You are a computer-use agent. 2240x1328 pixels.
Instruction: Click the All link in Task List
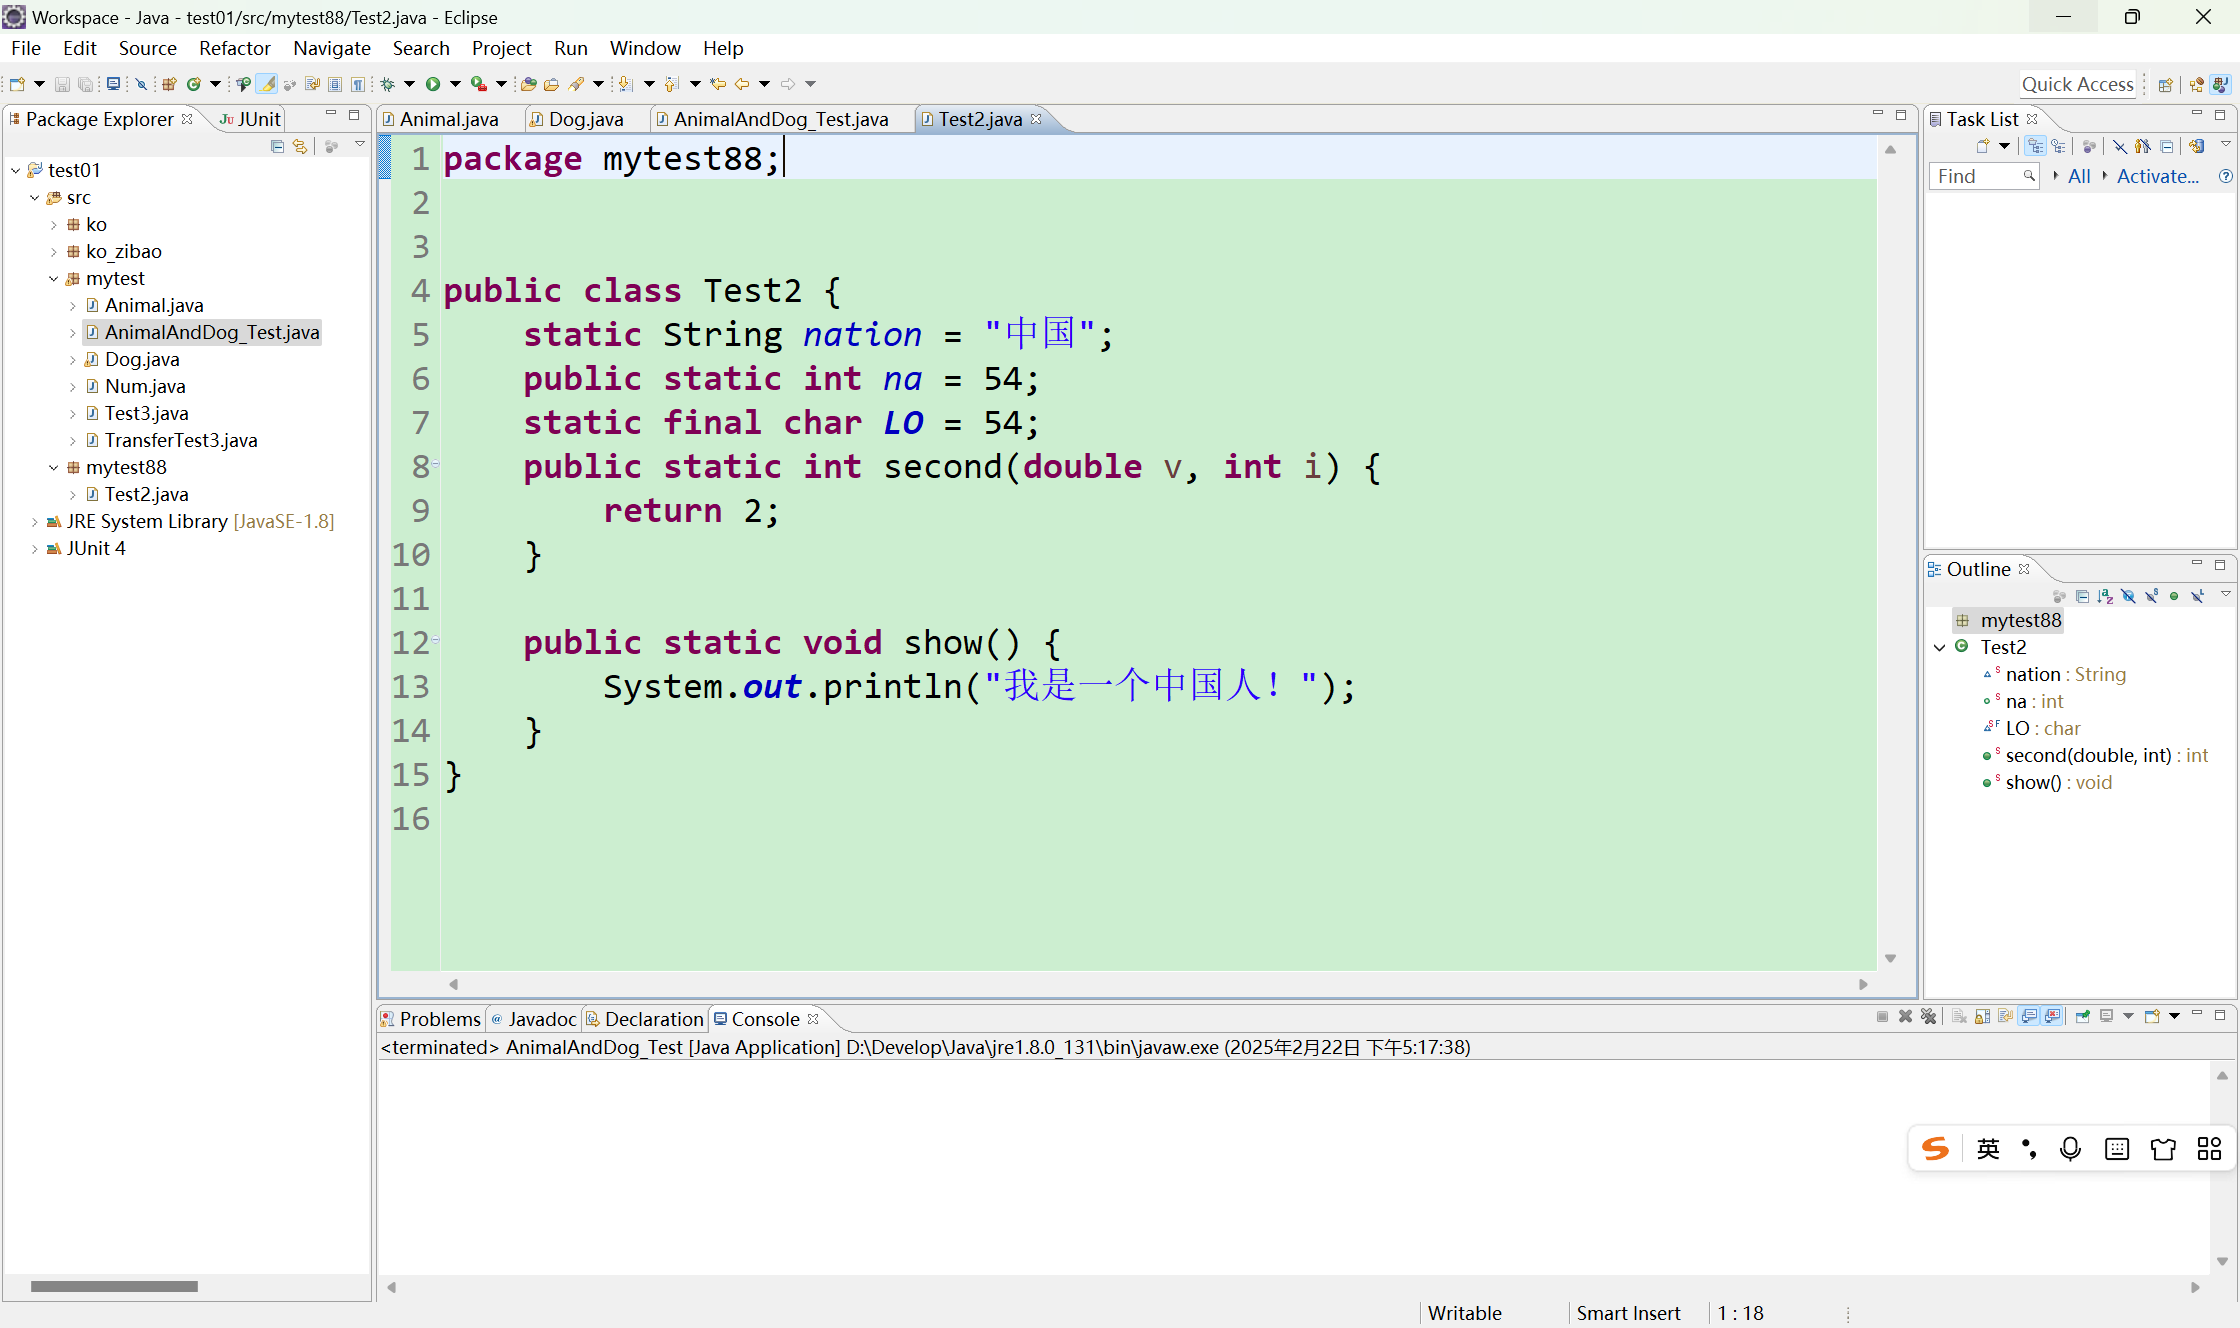point(2079,176)
